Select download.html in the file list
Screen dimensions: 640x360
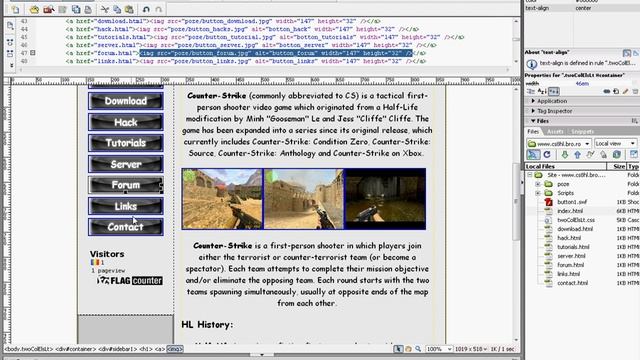(x=575, y=229)
